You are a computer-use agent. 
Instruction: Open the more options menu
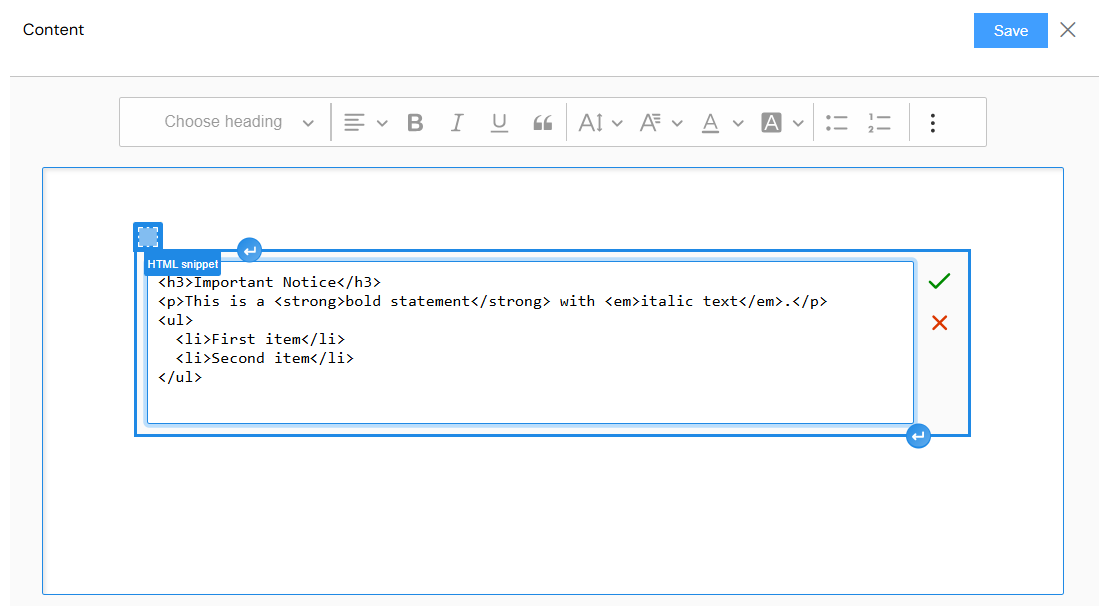pos(932,122)
